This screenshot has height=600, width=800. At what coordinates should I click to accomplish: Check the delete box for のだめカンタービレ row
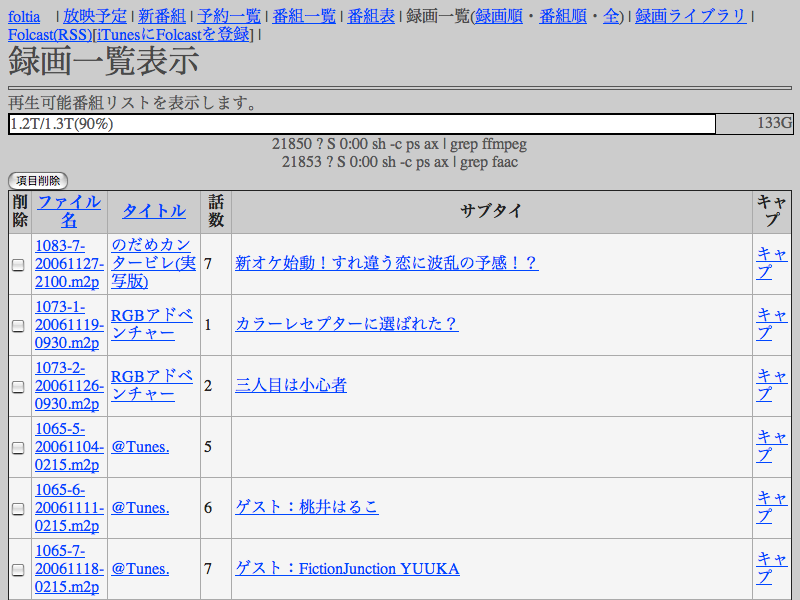coord(18,265)
